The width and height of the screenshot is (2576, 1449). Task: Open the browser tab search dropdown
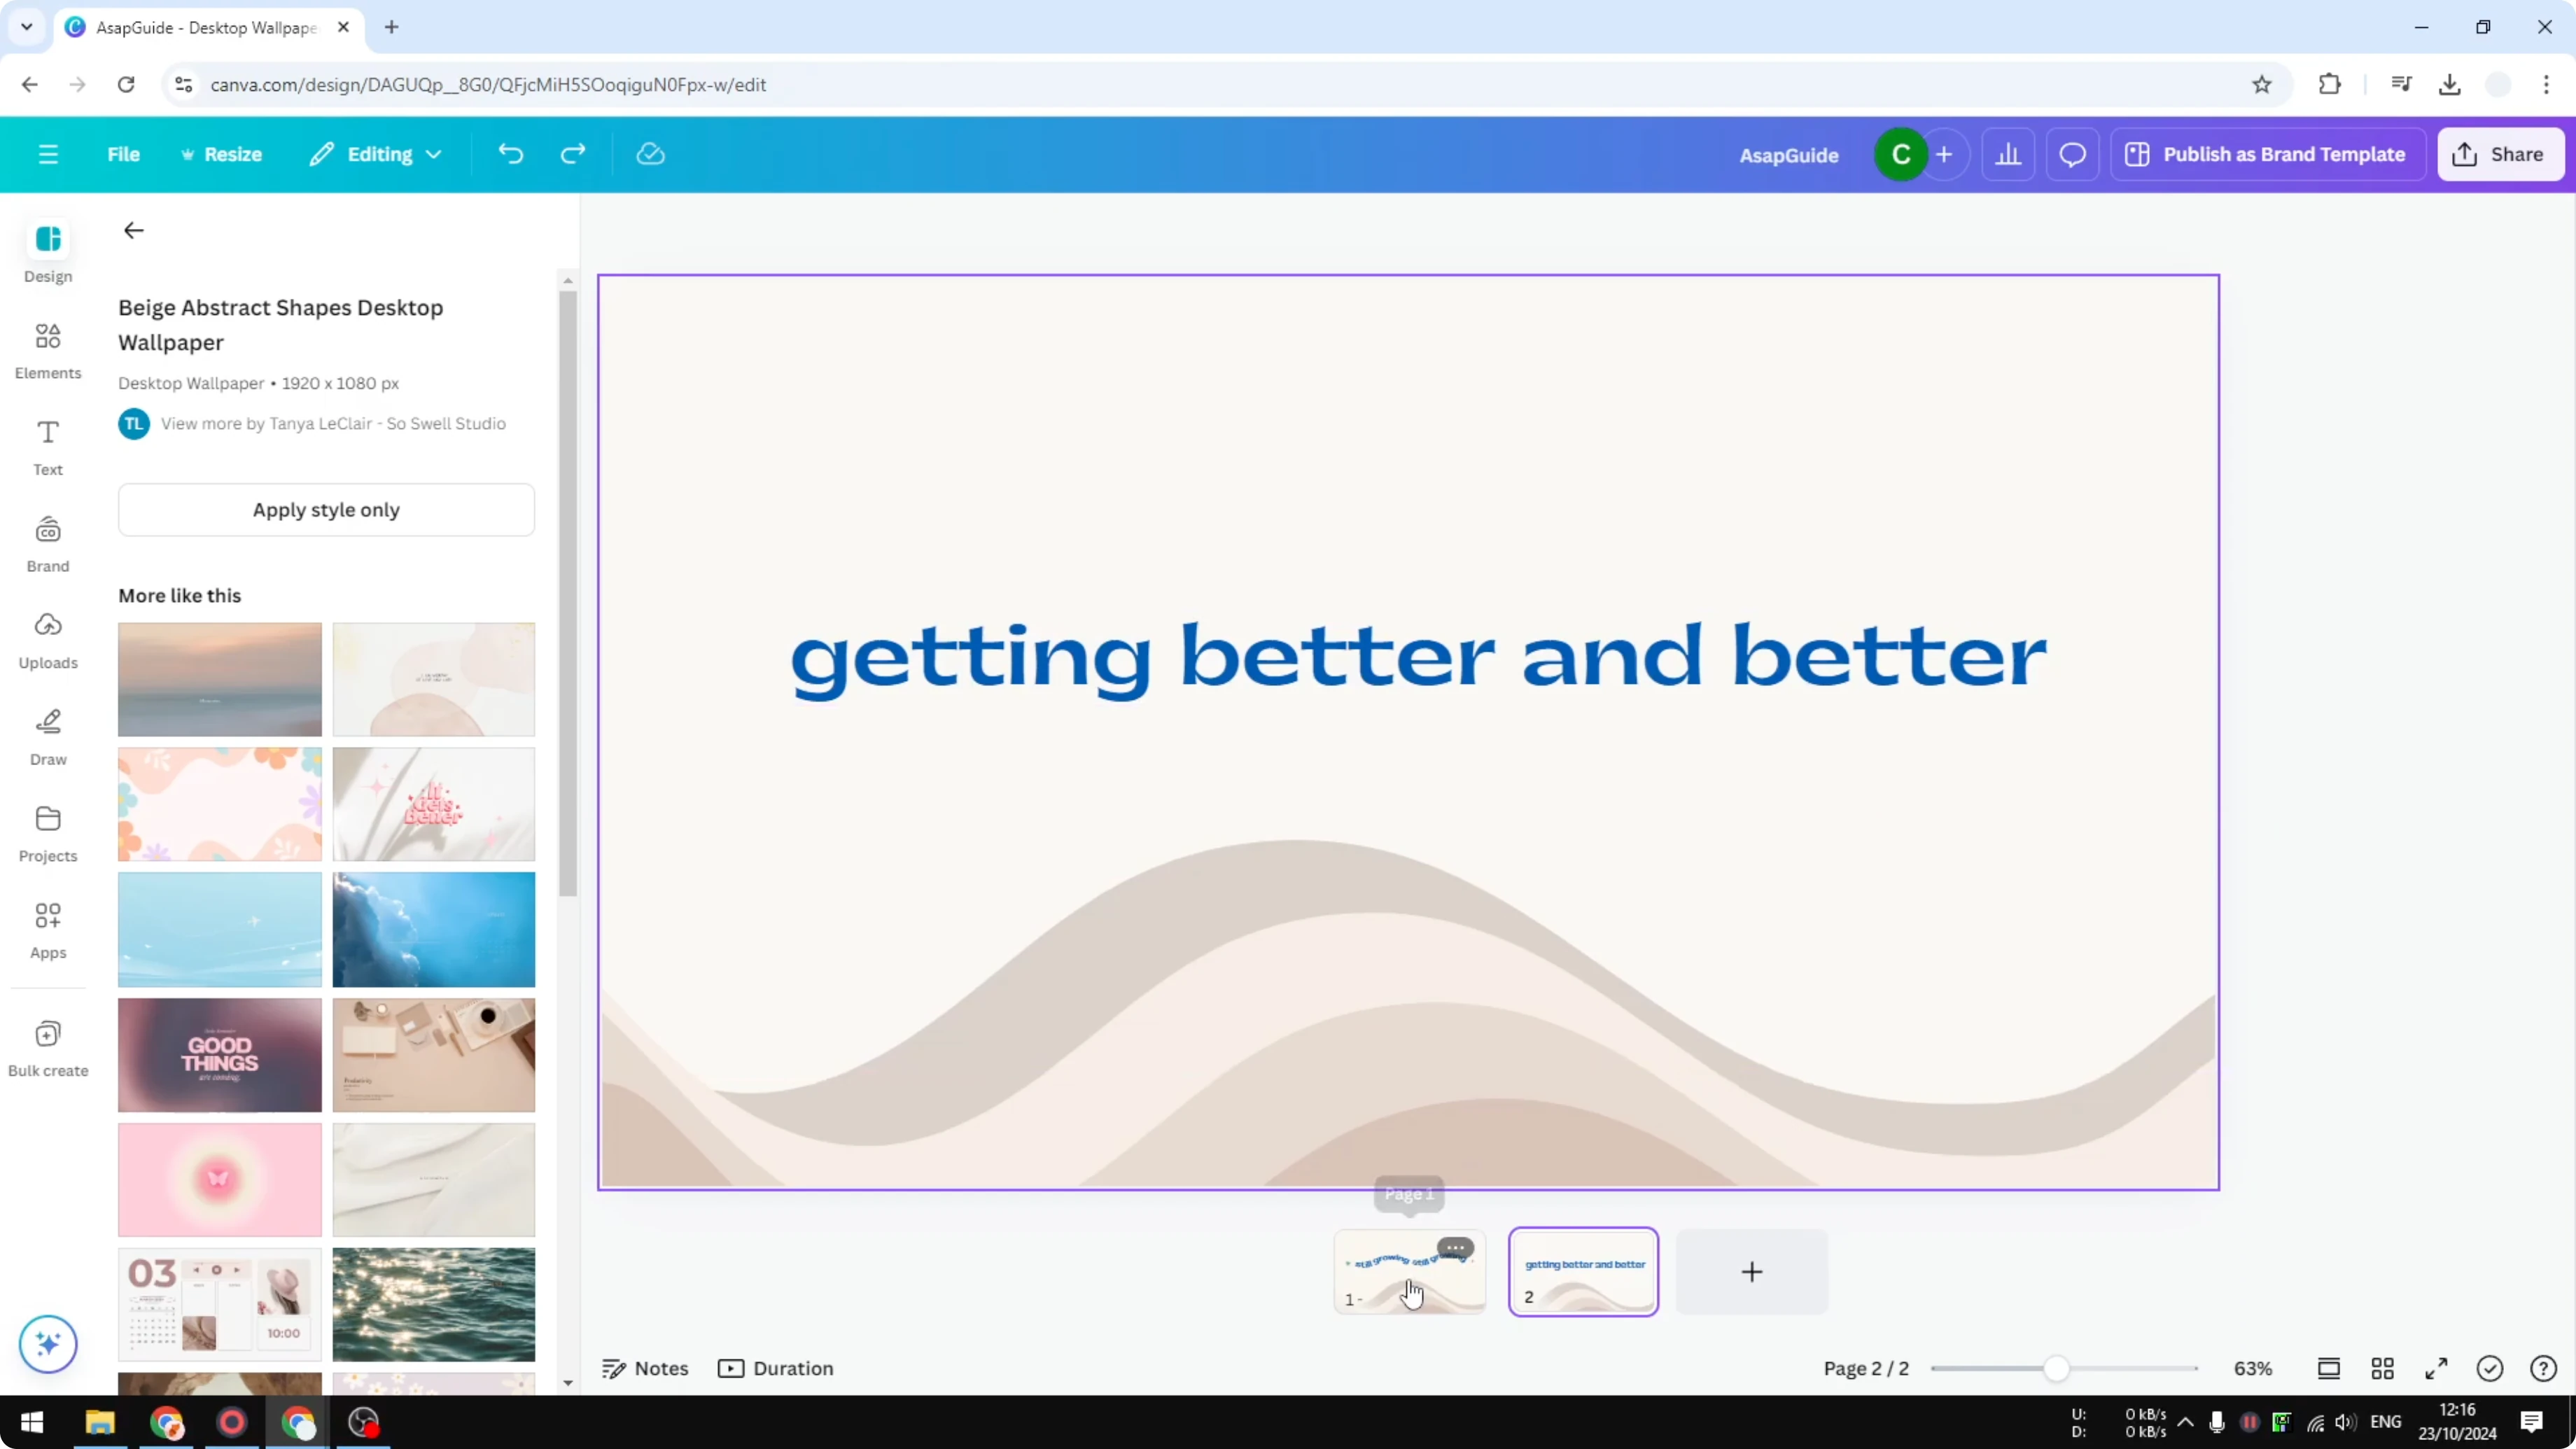[26, 27]
